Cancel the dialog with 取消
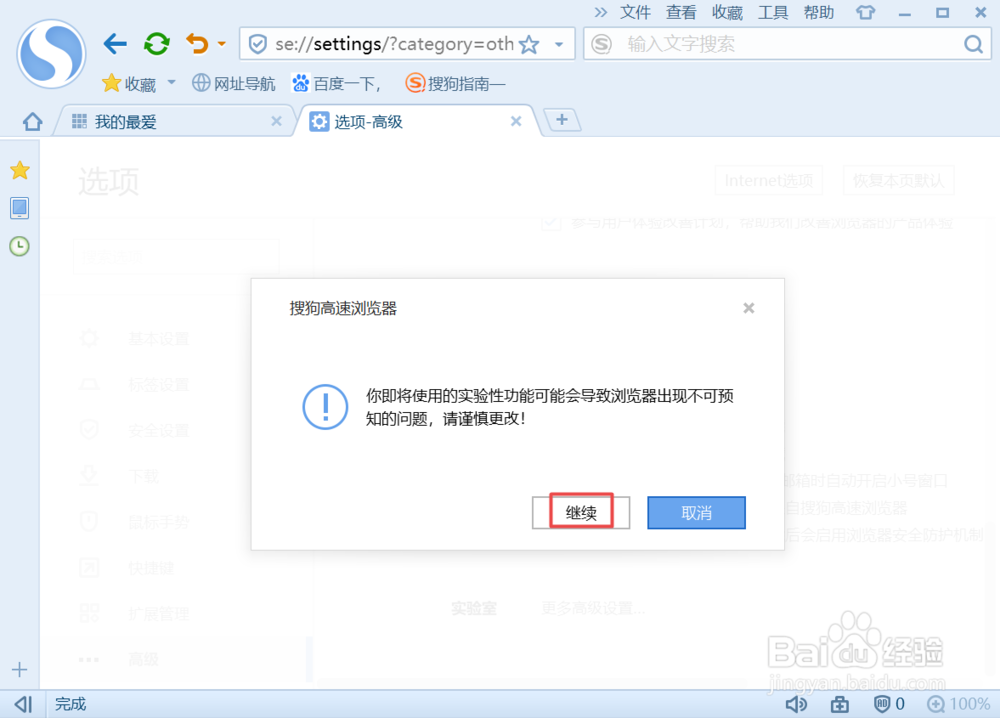Screen dimensions: 1000x718 696,512
